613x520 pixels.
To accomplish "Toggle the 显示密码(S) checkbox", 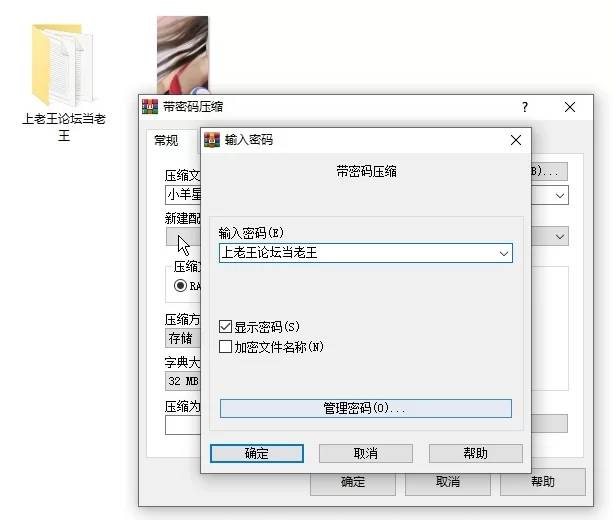I will [x=225, y=326].
